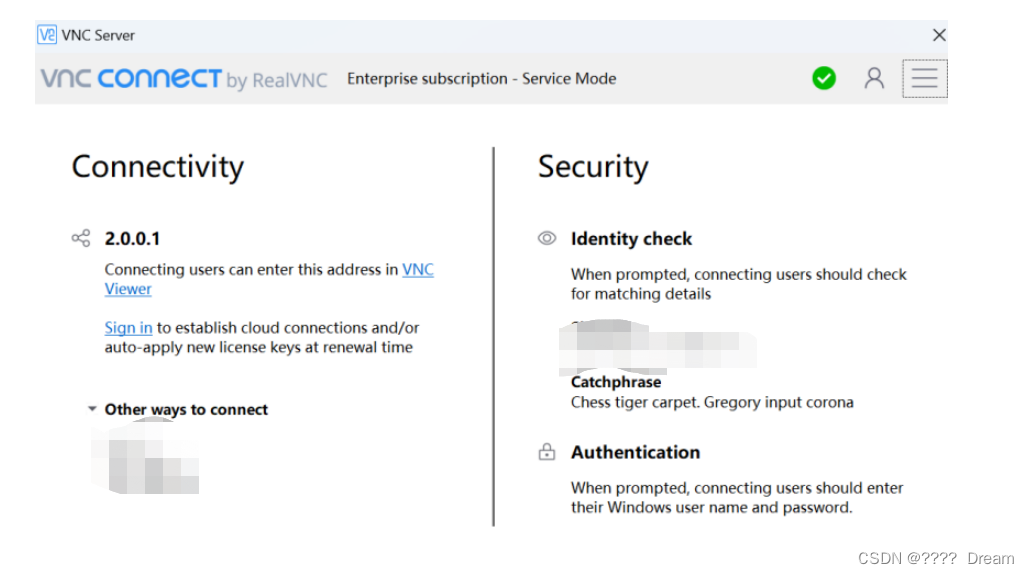
Task: Click the eye icon beside Identity check
Action: point(547,238)
